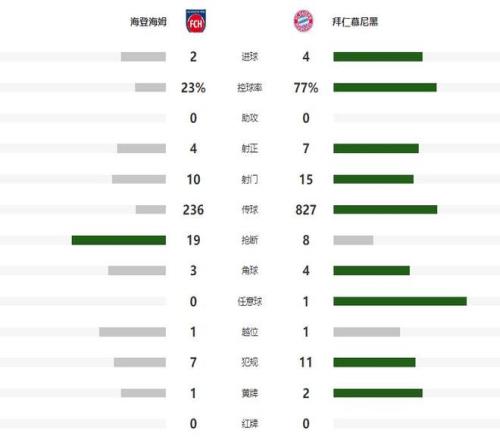This screenshot has height=440, width=500.
Task: Click the green 19 tackles bar
Action: coord(119,240)
